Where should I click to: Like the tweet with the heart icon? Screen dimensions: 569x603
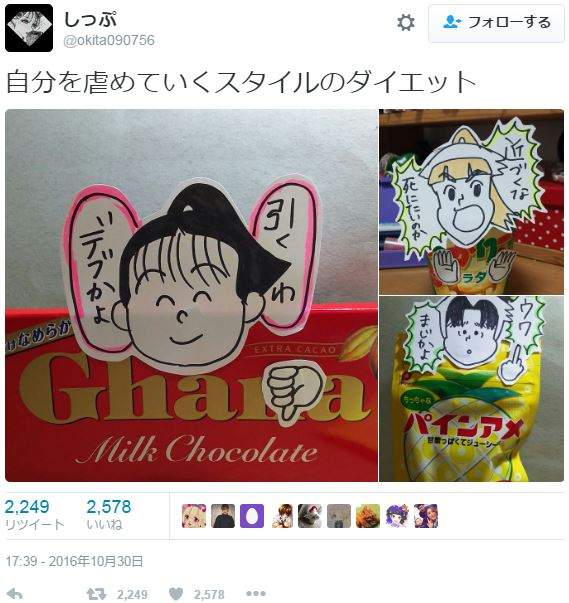pyautogui.click(x=176, y=595)
